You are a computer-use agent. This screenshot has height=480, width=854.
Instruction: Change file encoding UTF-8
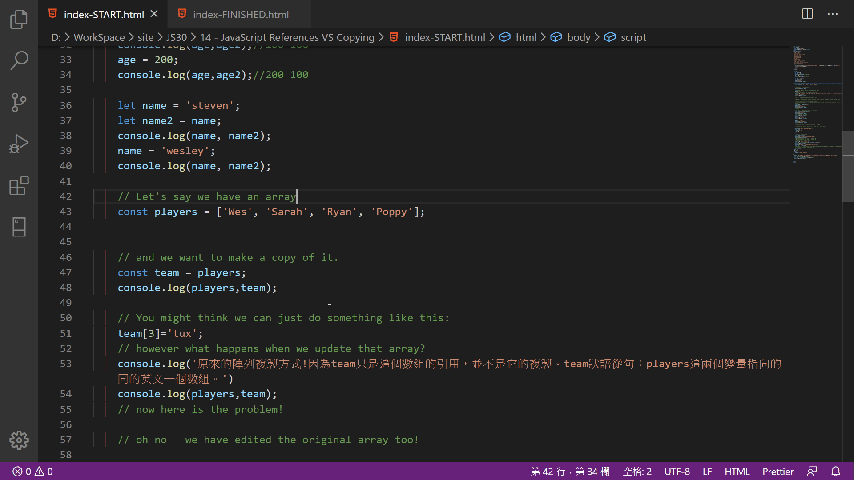tap(676, 471)
